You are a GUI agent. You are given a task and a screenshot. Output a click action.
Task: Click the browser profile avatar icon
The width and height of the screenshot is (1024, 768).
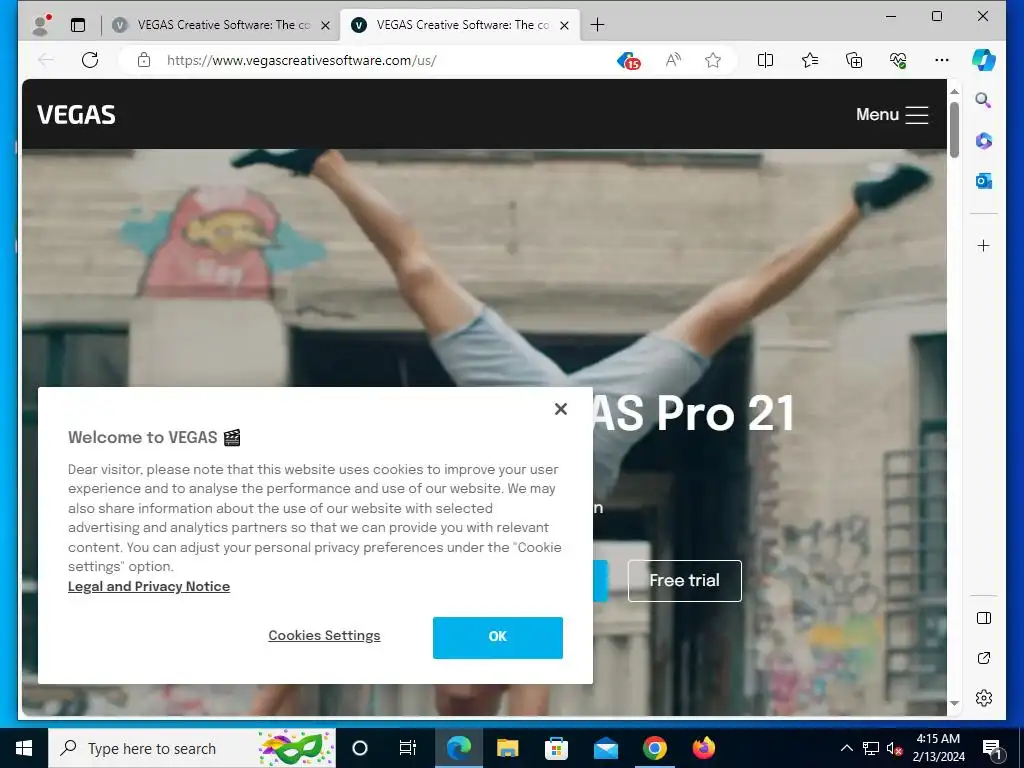[41, 25]
